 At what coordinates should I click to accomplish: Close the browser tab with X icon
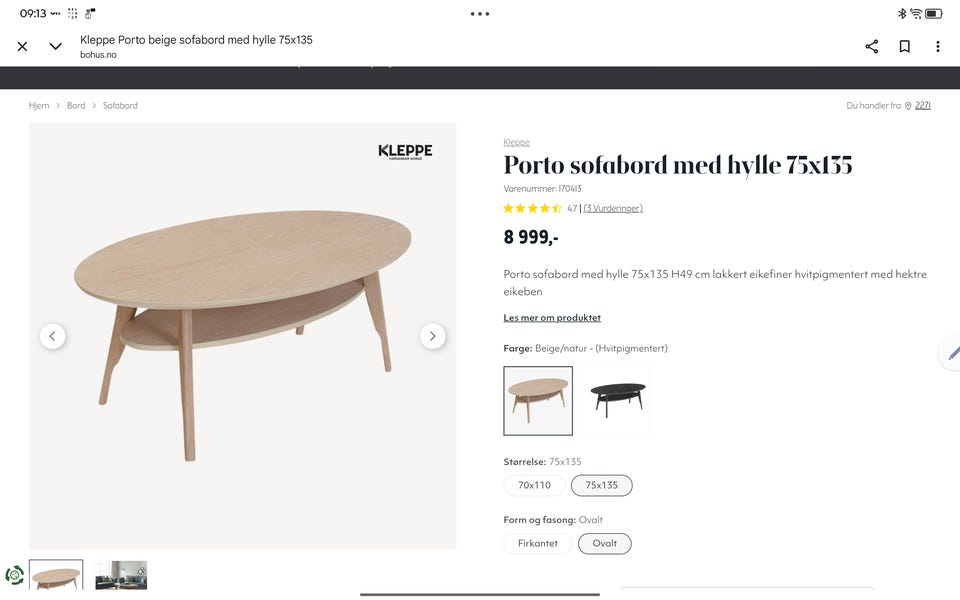pos(23,47)
